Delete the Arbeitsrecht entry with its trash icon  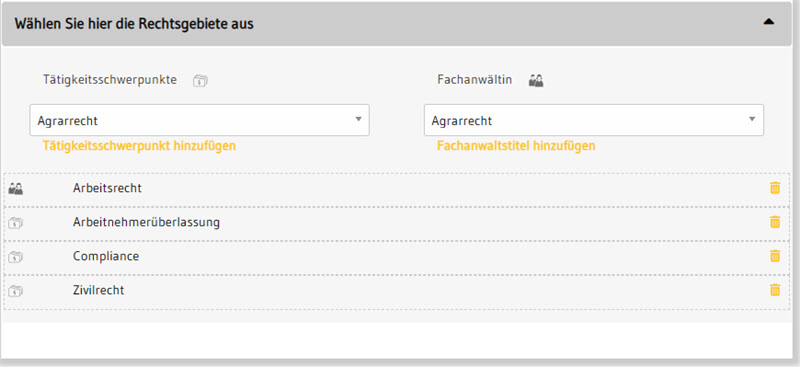click(x=774, y=188)
